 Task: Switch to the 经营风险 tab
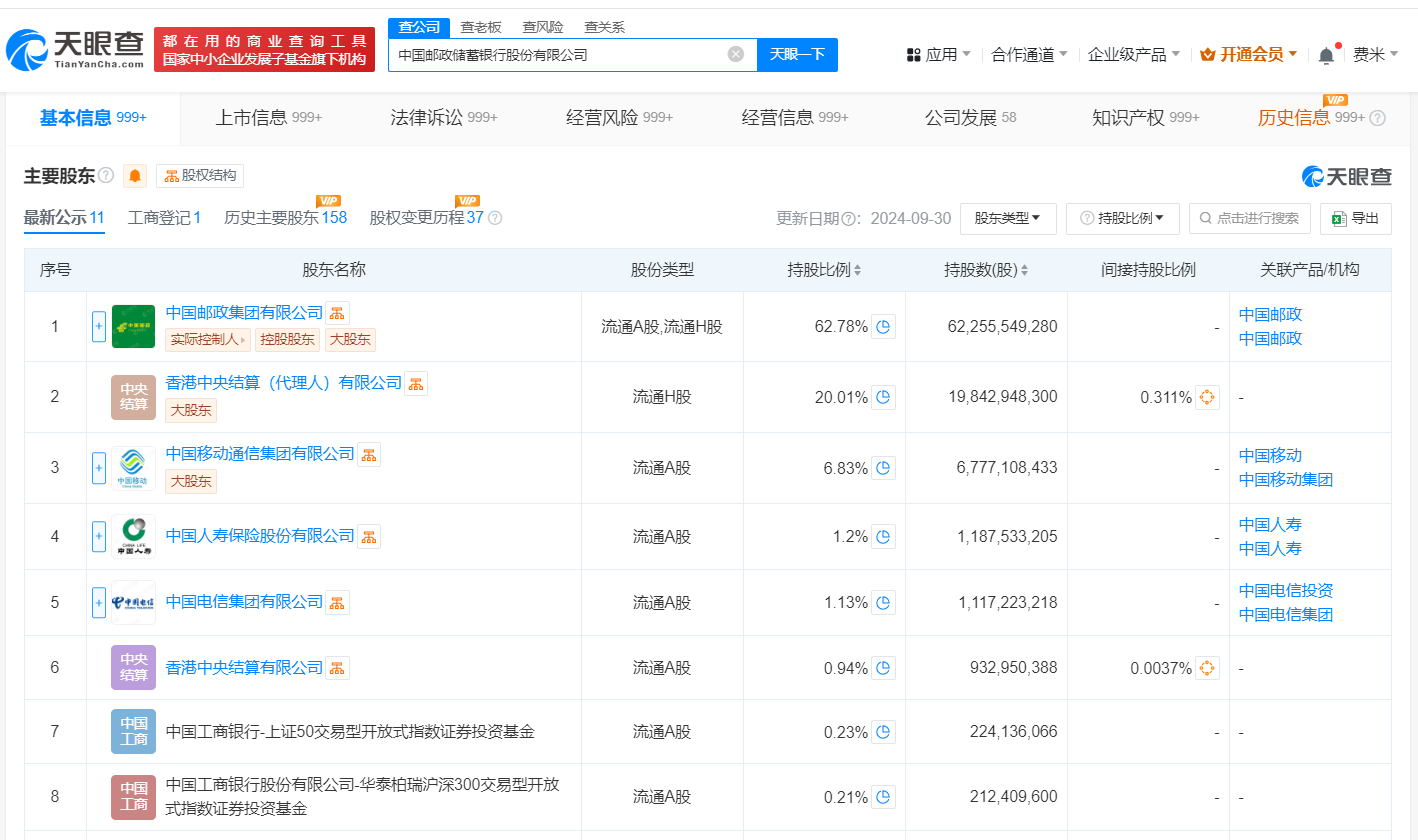[x=619, y=118]
